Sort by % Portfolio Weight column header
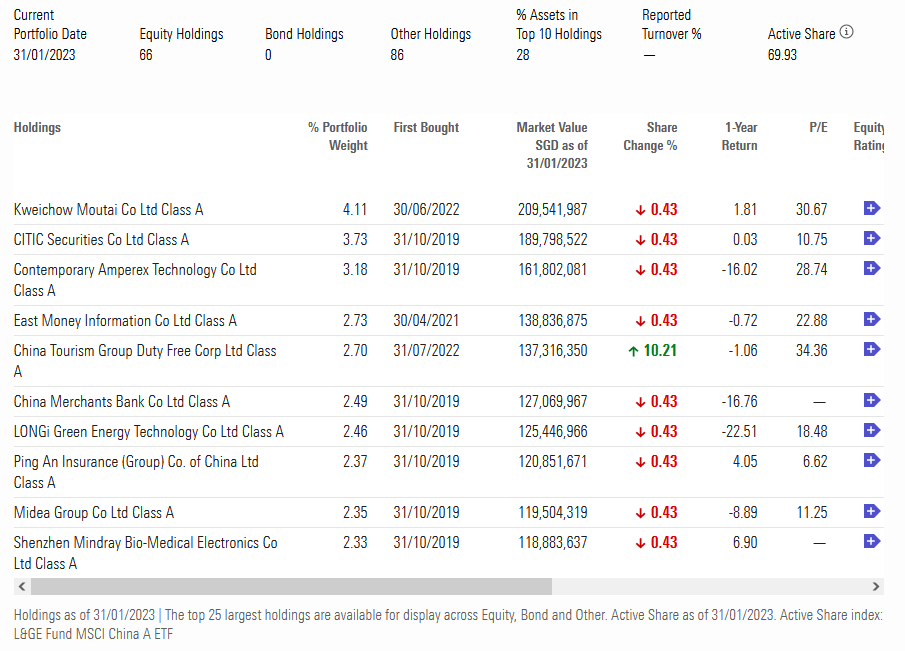 [x=337, y=136]
